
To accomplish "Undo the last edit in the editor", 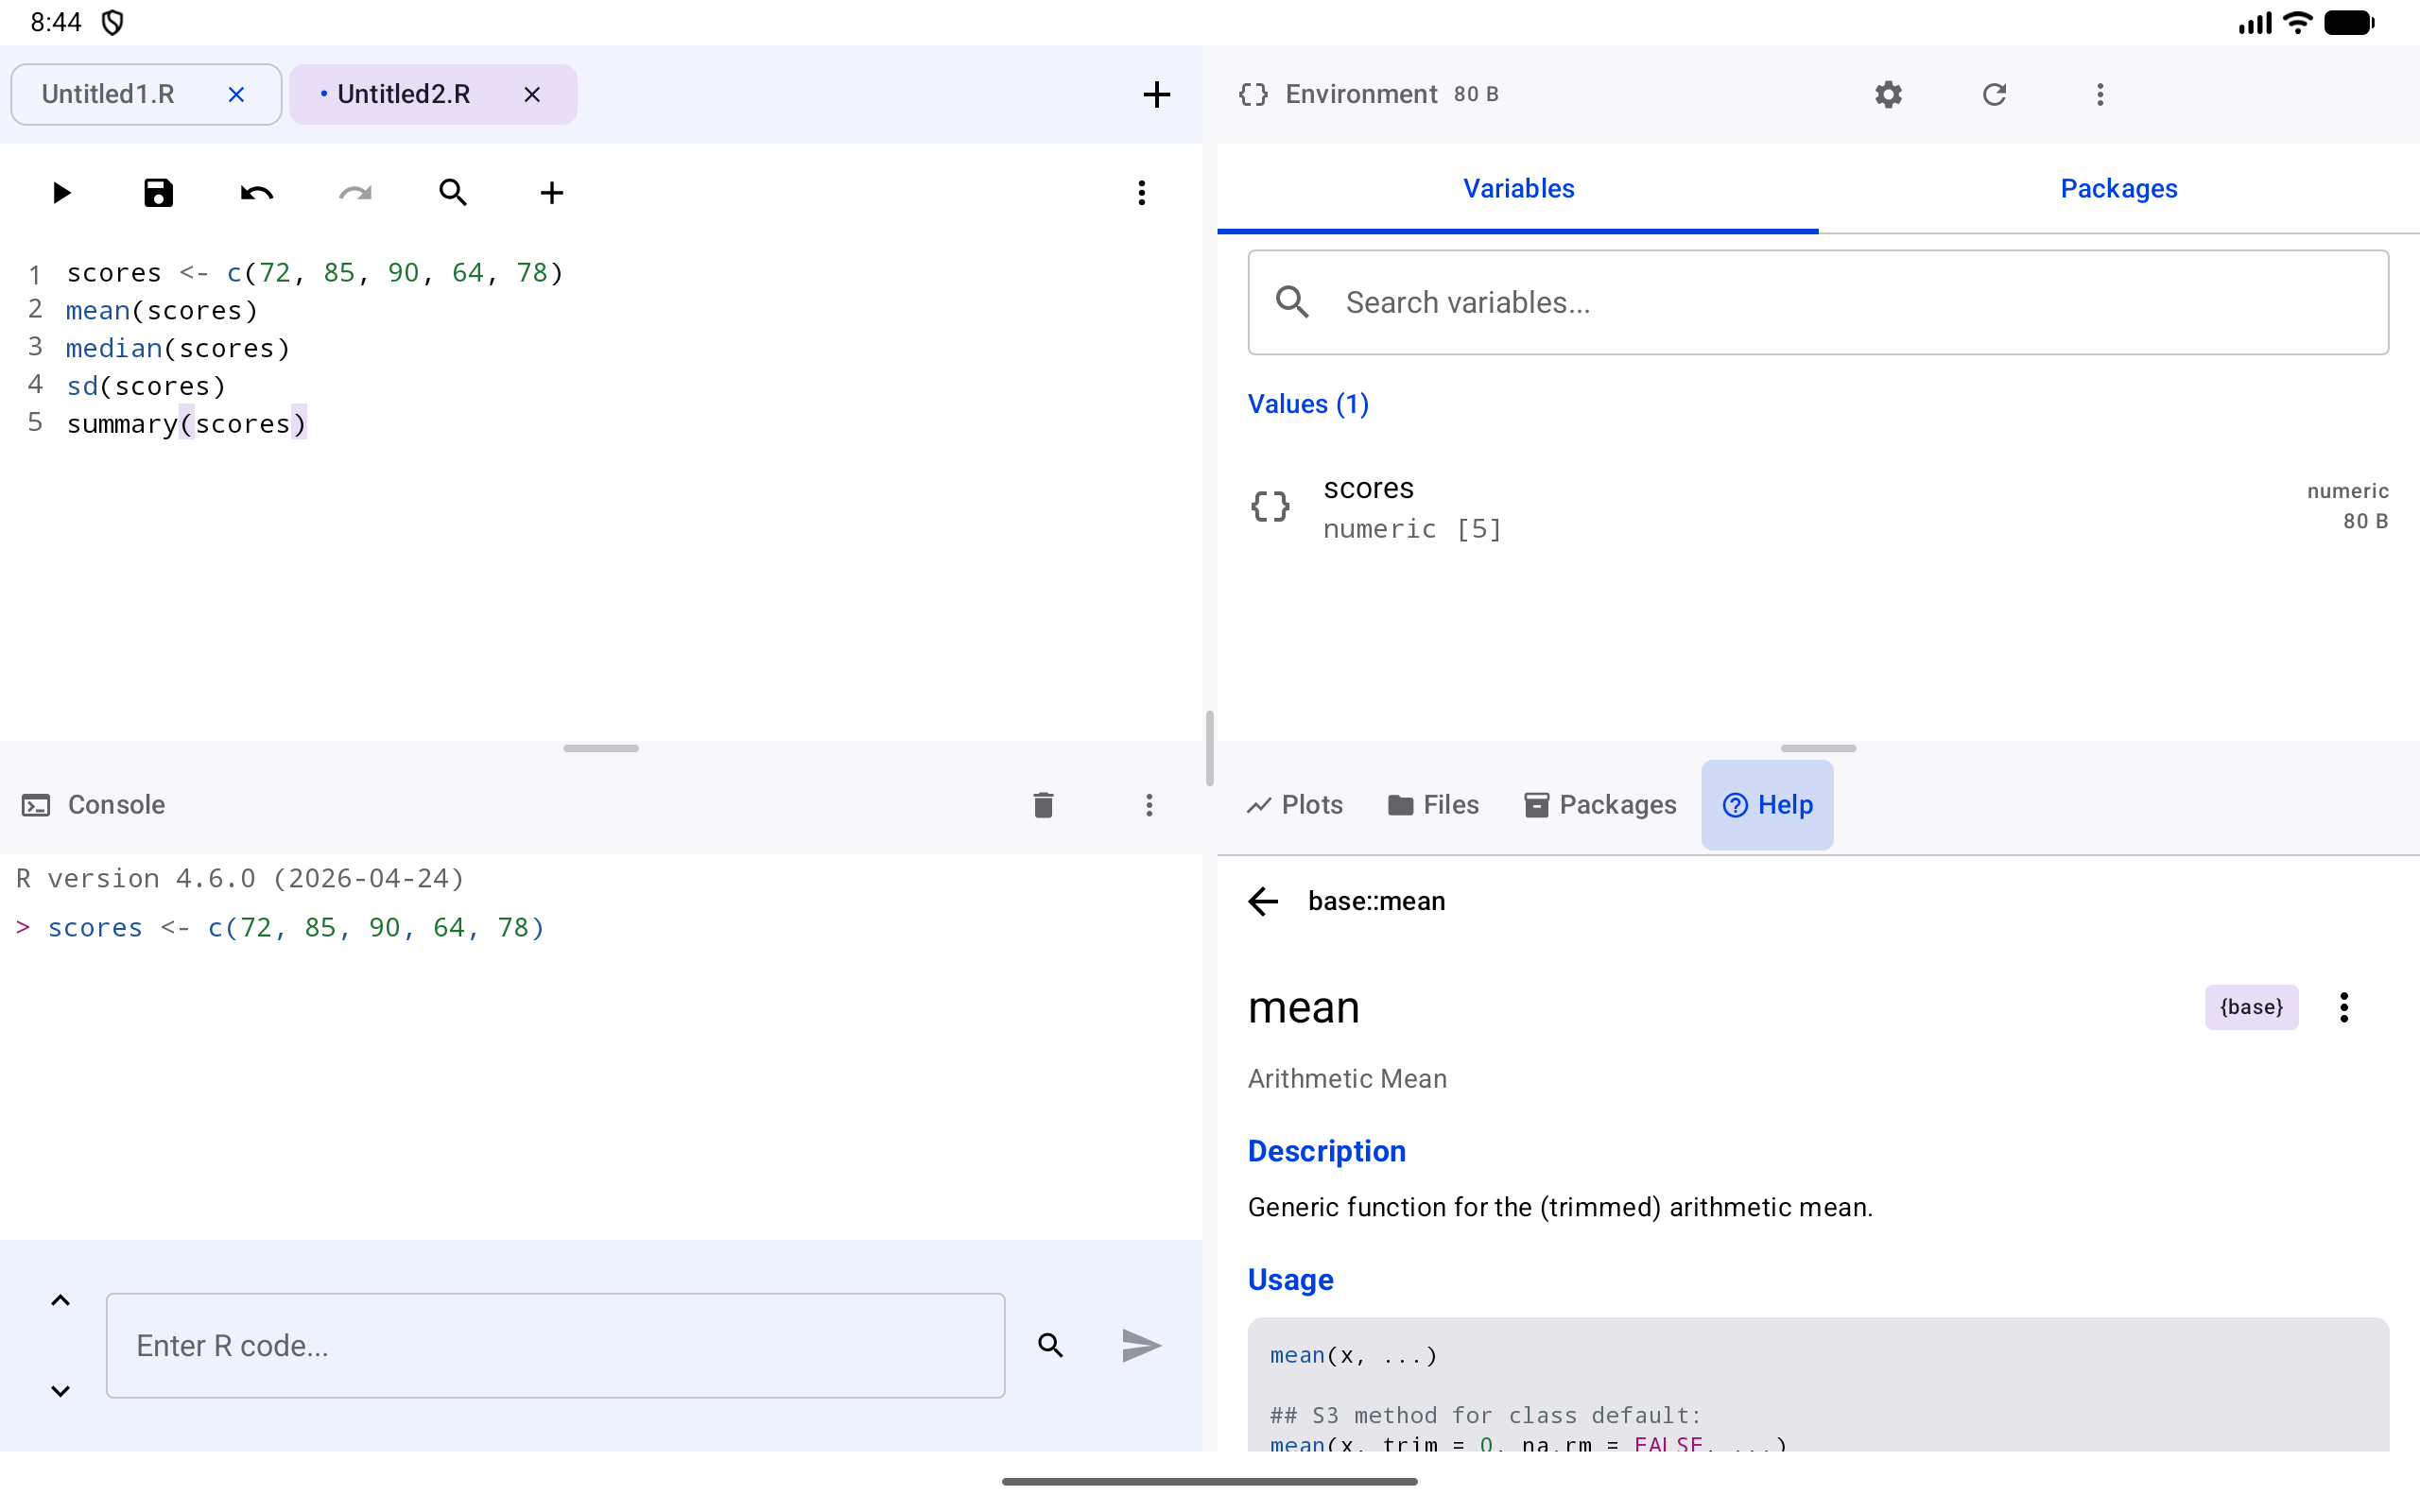I will click(257, 193).
